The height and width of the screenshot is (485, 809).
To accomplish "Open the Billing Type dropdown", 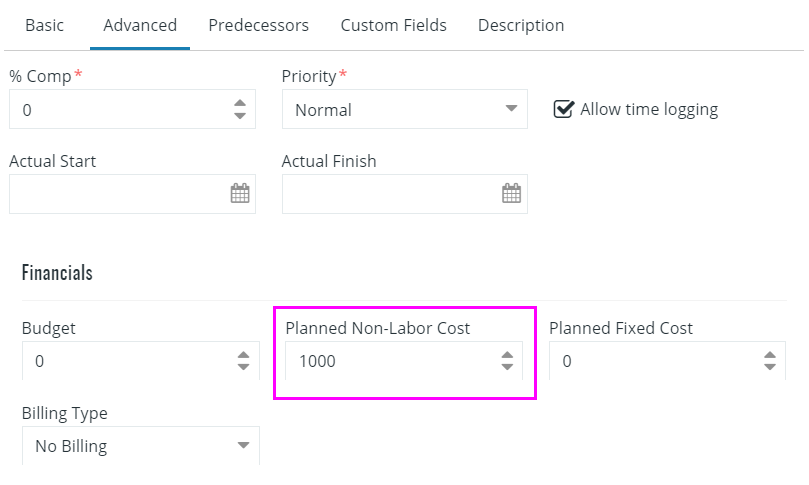I will 141,446.
